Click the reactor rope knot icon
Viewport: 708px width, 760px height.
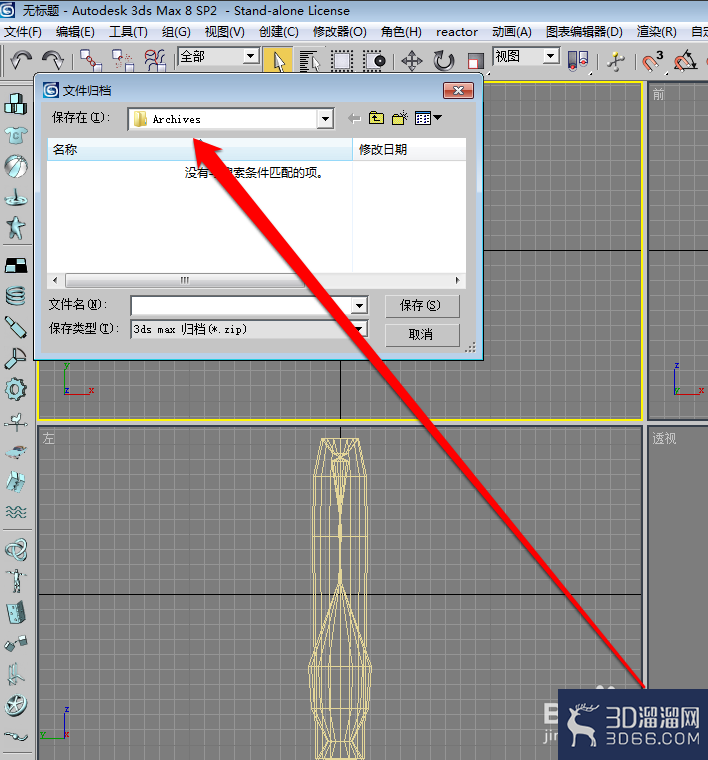[x=16, y=550]
